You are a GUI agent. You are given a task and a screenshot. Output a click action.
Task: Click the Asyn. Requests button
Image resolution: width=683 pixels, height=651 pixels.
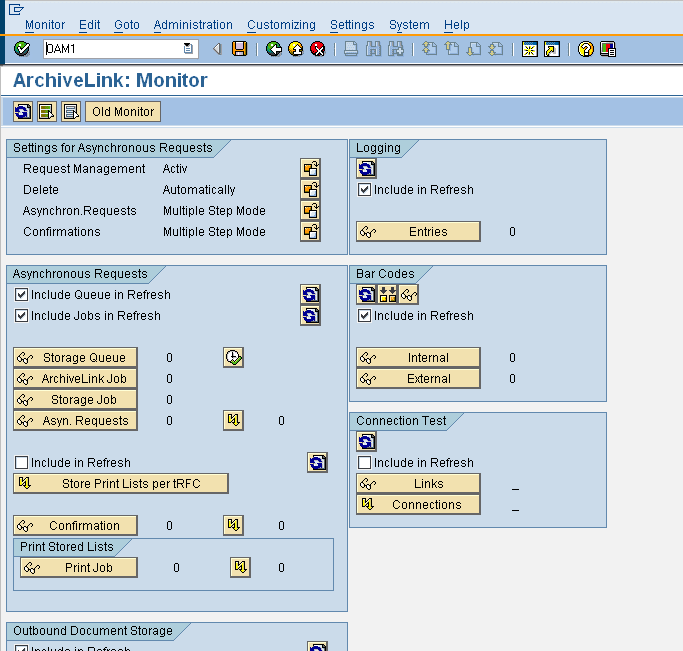coord(75,420)
